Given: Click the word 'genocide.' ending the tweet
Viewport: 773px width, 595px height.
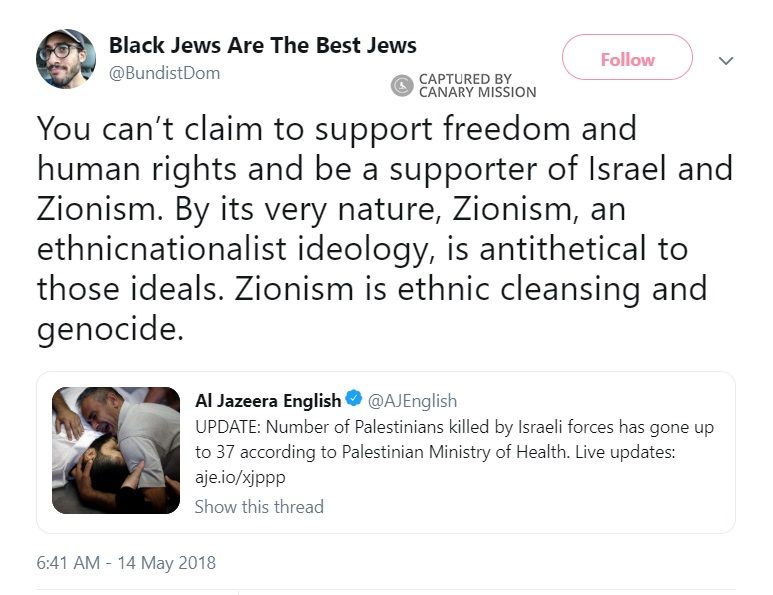Looking at the screenshot, I should [x=110, y=330].
